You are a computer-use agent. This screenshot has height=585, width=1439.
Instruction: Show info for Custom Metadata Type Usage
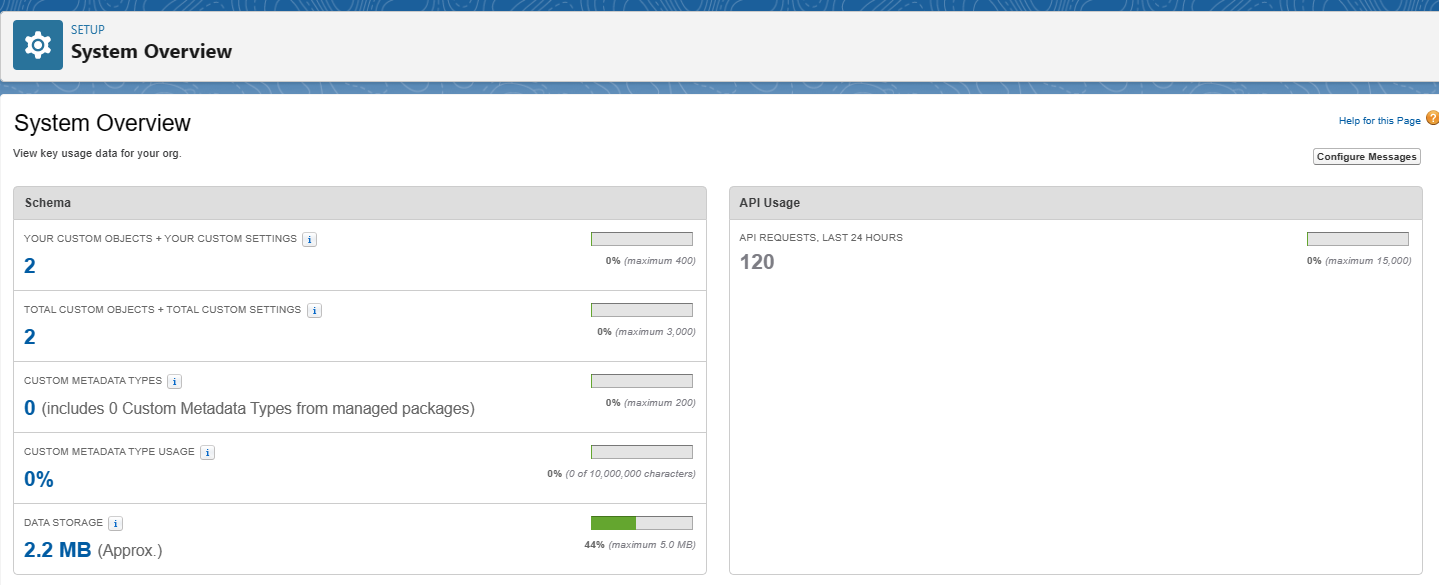tap(207, 453)
